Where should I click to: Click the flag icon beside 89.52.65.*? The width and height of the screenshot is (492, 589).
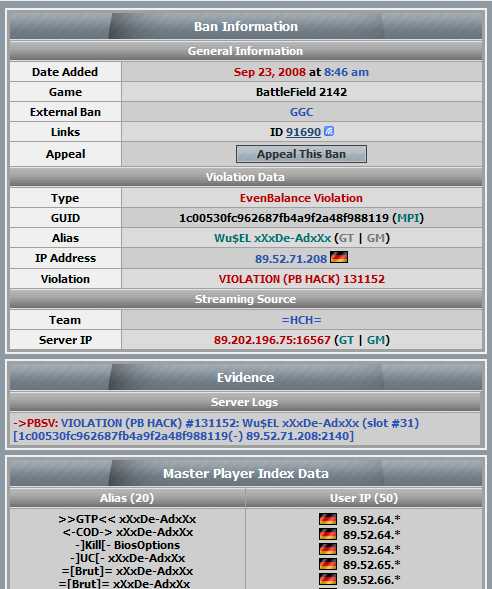pos(327,564)
